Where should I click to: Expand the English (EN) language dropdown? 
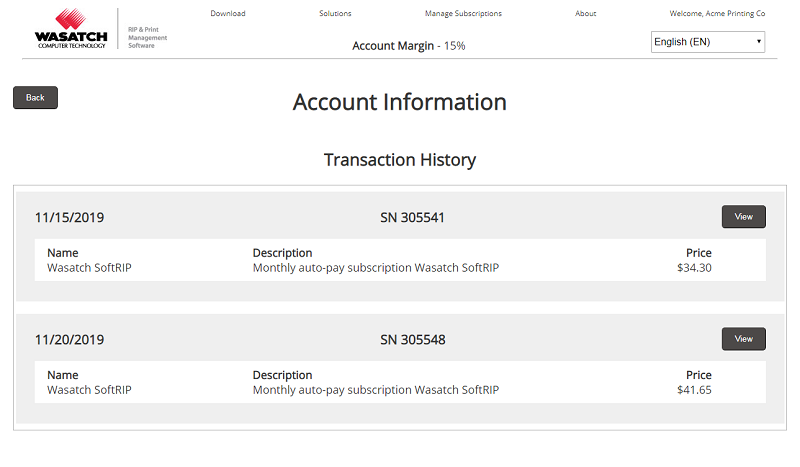(708, 42)
